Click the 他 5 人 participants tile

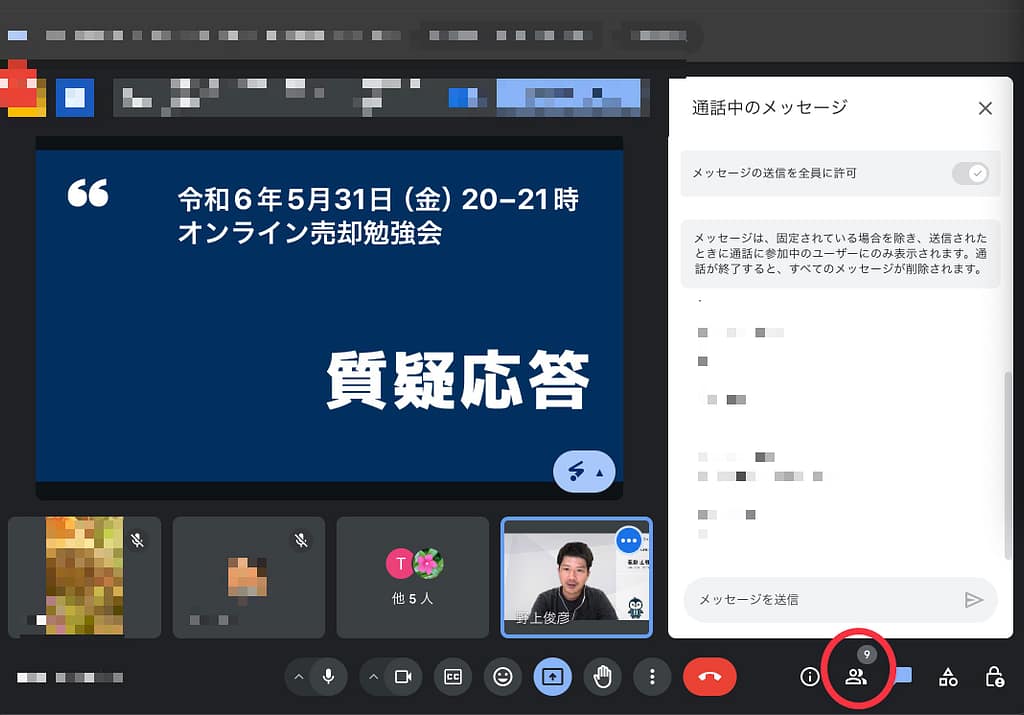tap(412, 577)
